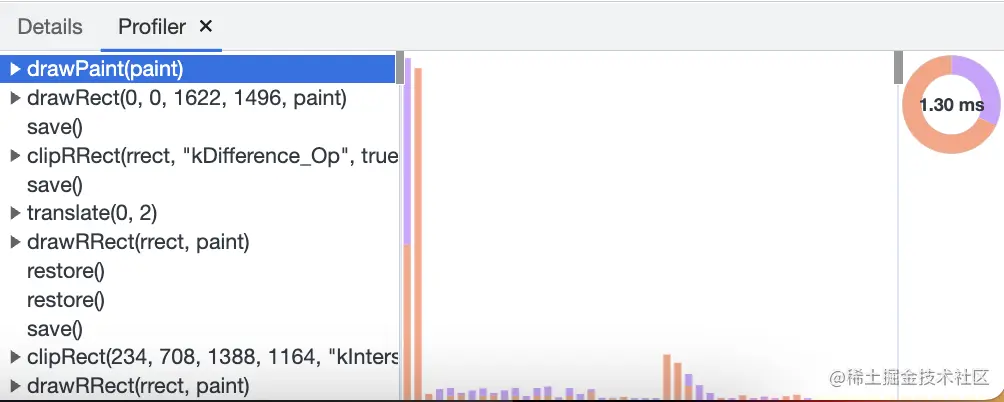Click the 1.30 ms donut chart

[x=951, y=104]
